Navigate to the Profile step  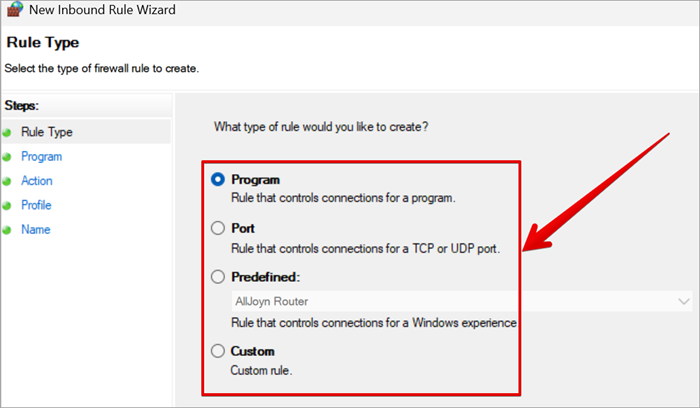pyautogui.click(x=36, y=205)
